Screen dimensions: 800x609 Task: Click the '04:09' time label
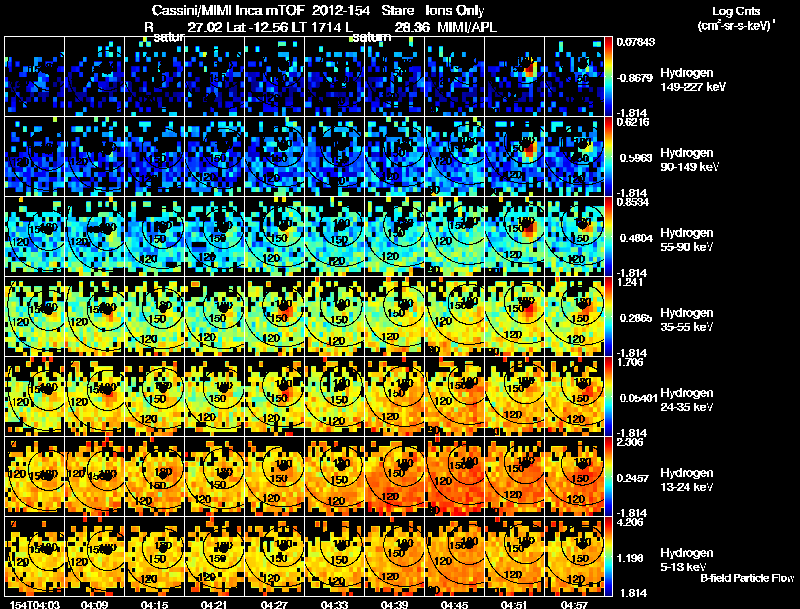pyautogui.click(x=94, y=604)
